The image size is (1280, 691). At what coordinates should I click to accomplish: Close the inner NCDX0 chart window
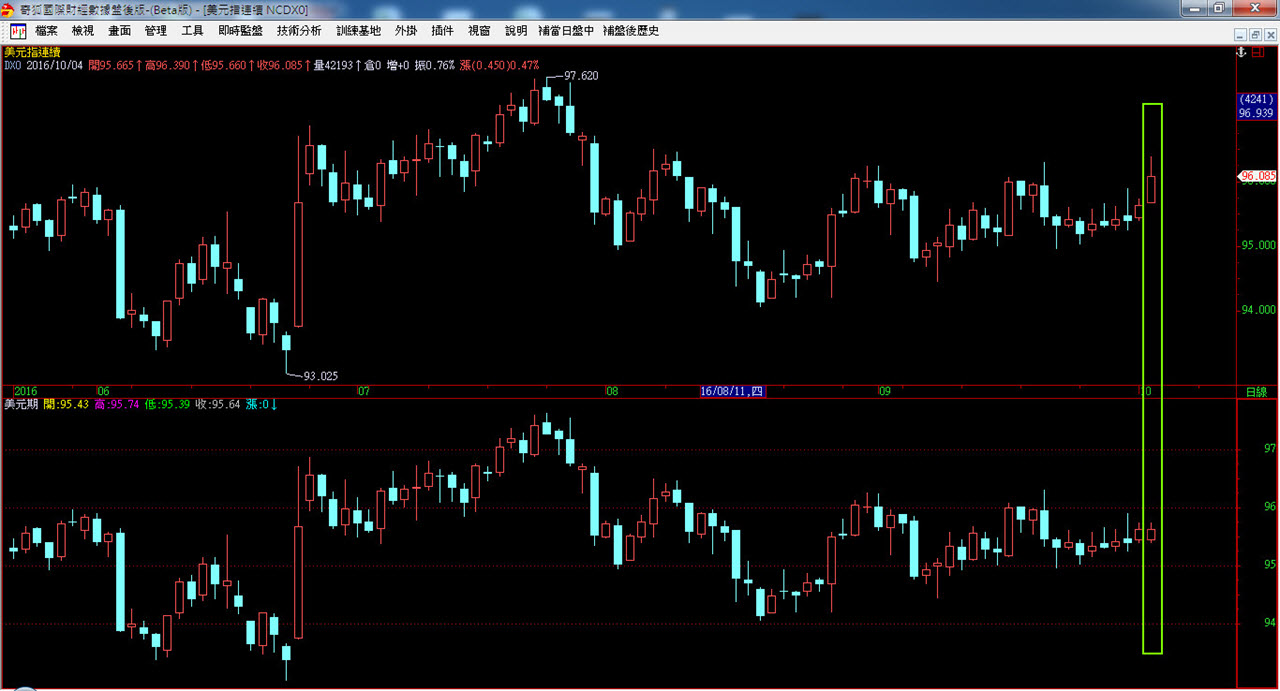point(1271,32)
